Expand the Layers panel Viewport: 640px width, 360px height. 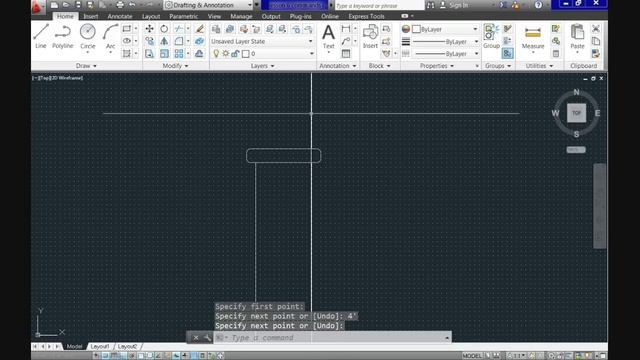tap(262, 66)
